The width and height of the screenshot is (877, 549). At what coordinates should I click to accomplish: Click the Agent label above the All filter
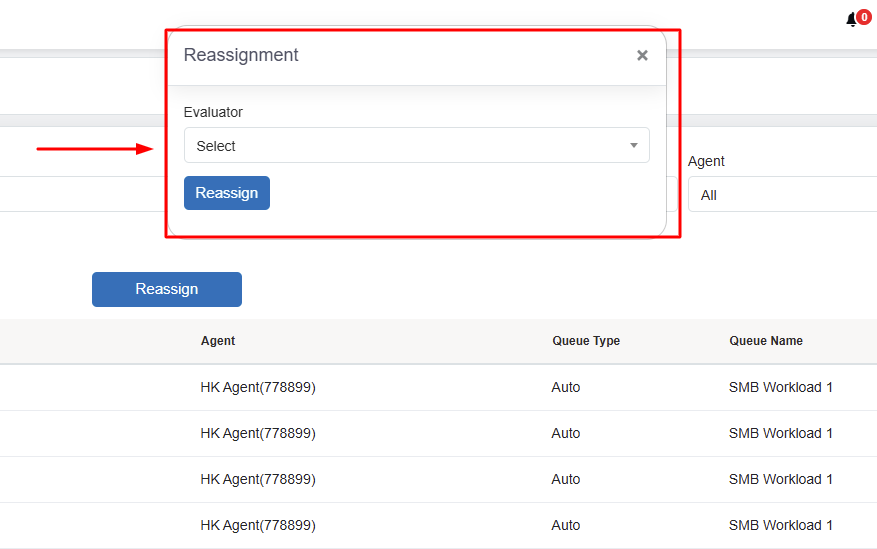(706, 161)
